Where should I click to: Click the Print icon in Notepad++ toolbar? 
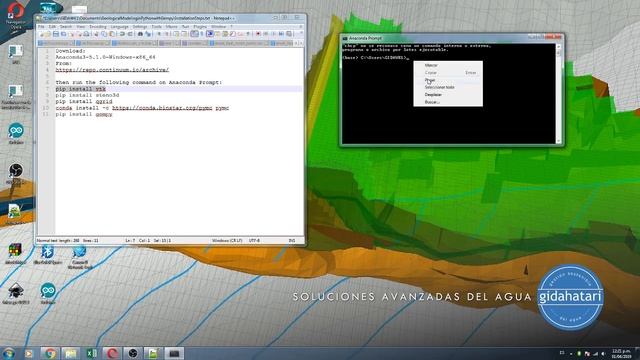pyautogui.click(x=86, y=34)
